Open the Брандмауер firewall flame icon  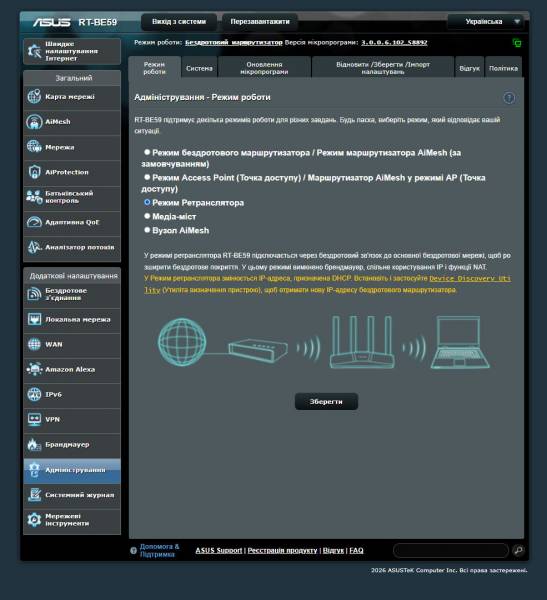click(x=34, y=445)
